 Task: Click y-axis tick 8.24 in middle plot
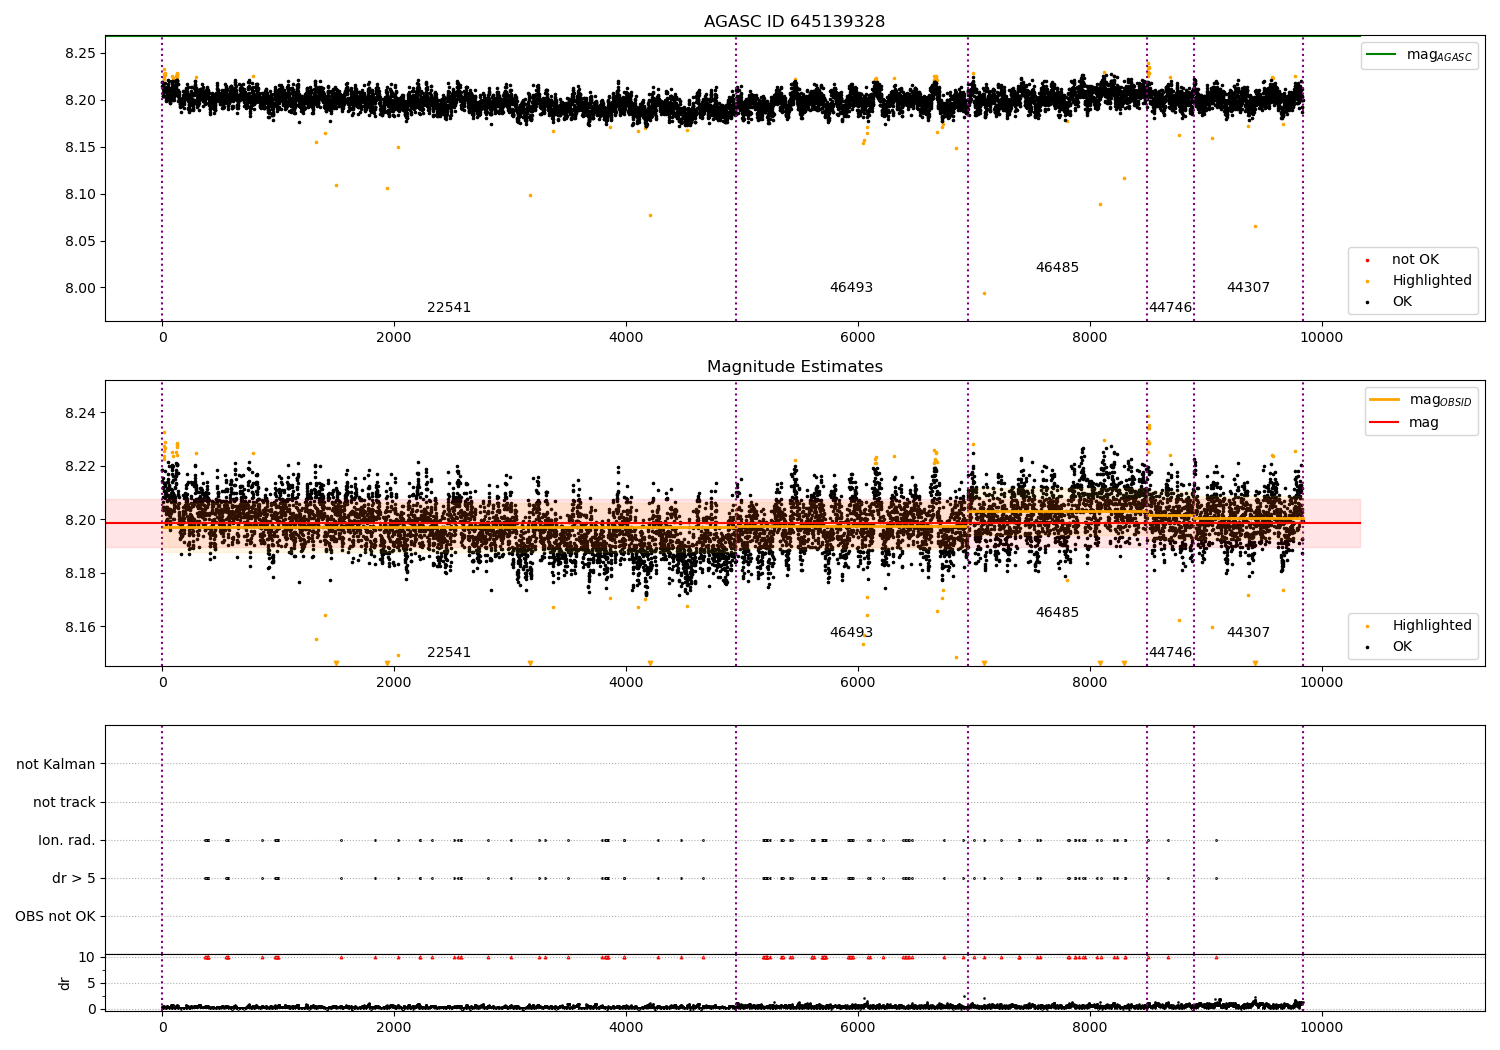pos(80,414)
